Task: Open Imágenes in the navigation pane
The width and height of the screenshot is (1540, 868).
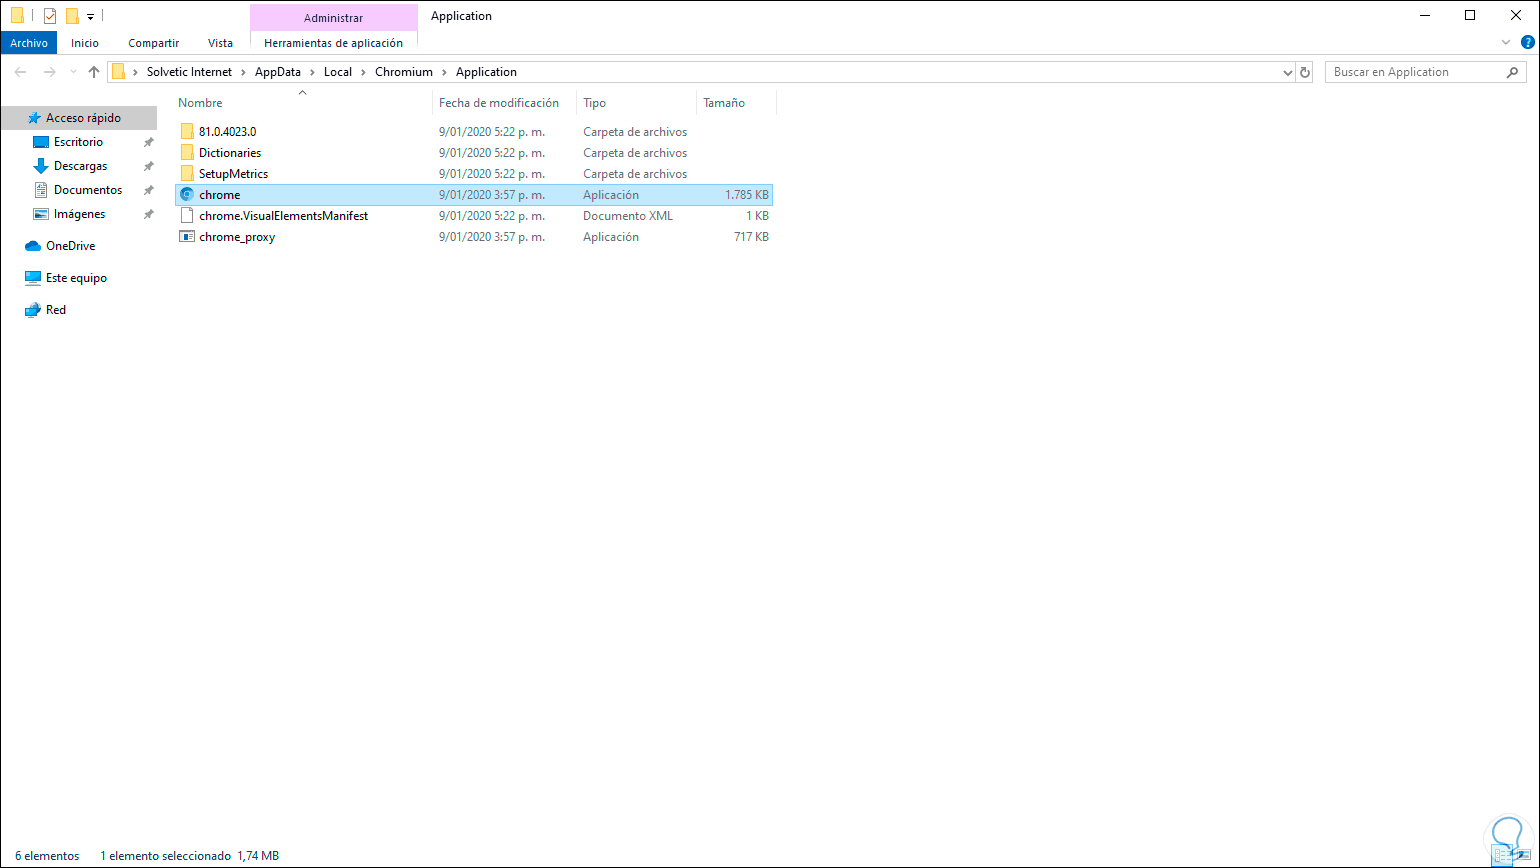Action: pos(79,214)
